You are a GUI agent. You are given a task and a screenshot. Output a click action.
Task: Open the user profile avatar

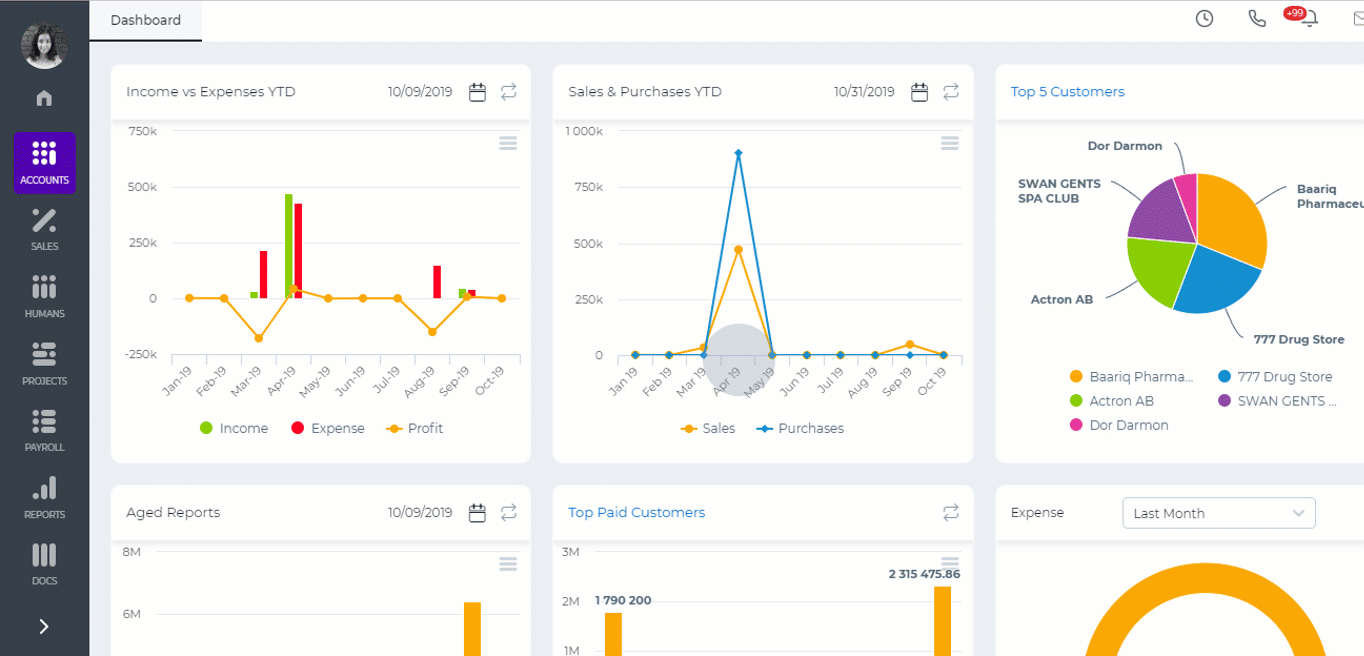coord(44,45)
